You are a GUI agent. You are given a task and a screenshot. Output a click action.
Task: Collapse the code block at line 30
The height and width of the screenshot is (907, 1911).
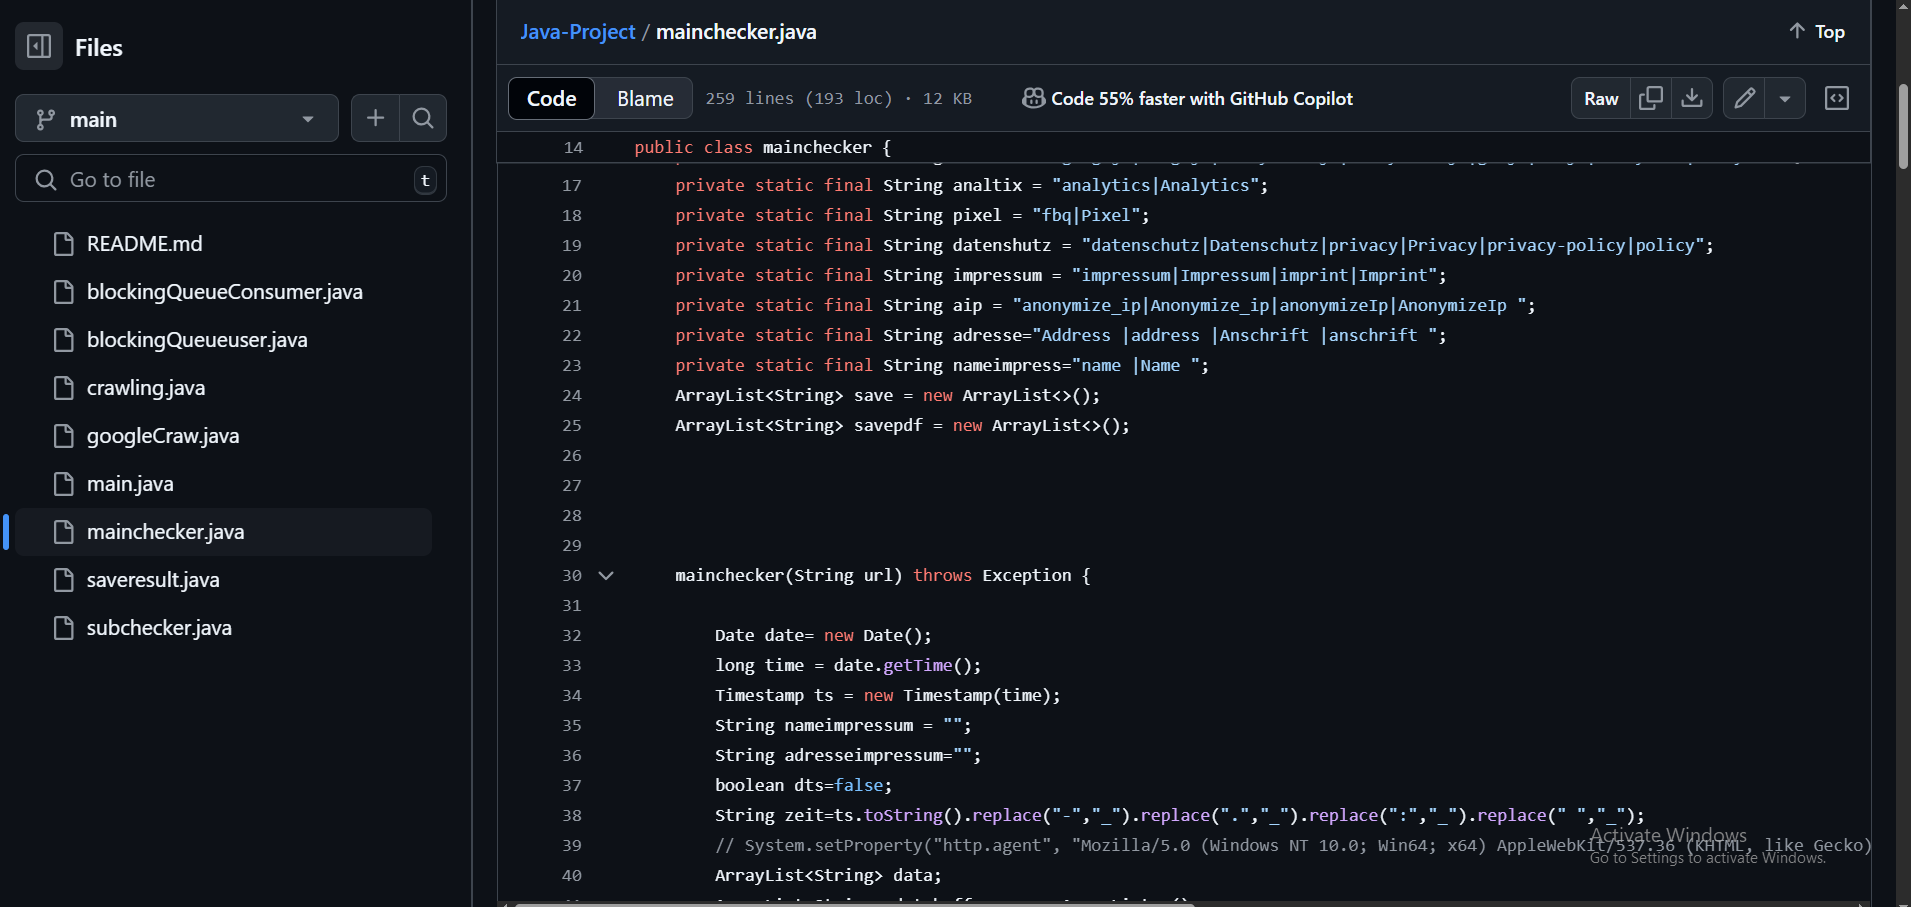click(x=606, y=576)
